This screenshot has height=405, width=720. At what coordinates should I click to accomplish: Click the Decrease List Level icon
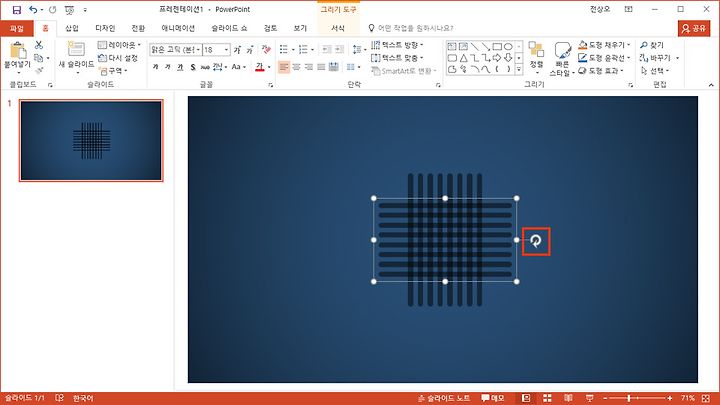(x=326, y=49)
